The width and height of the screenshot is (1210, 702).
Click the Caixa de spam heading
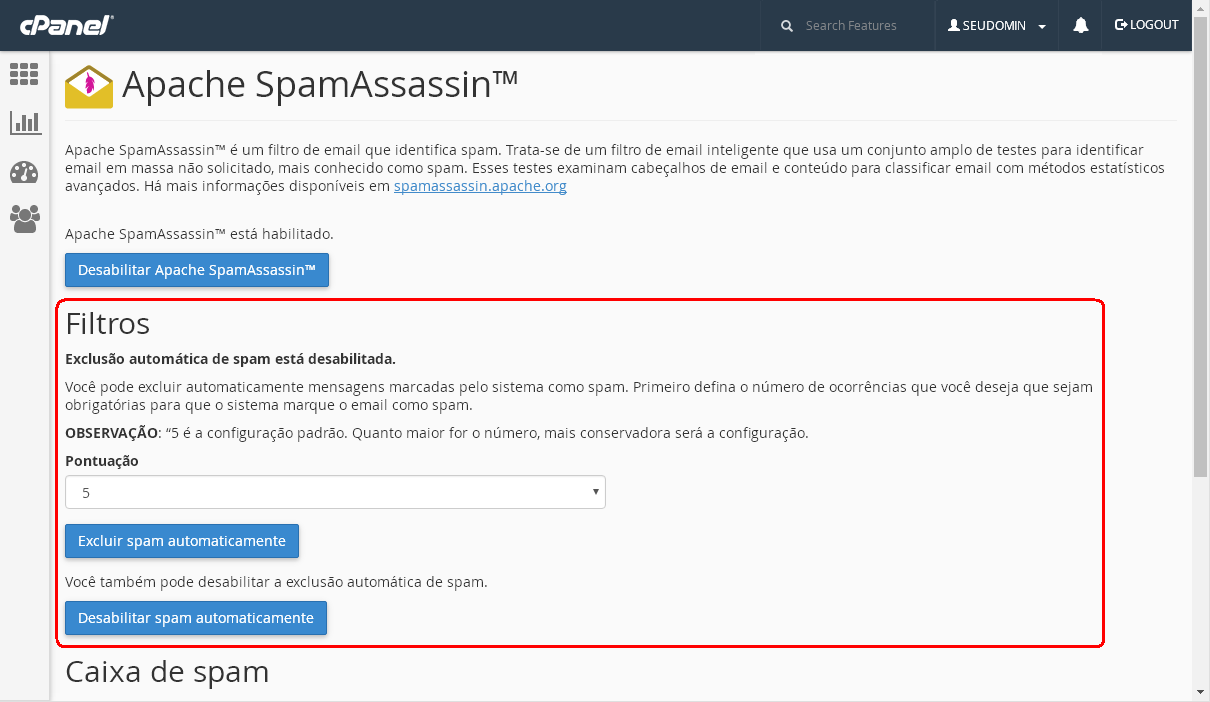pos(167,672)
